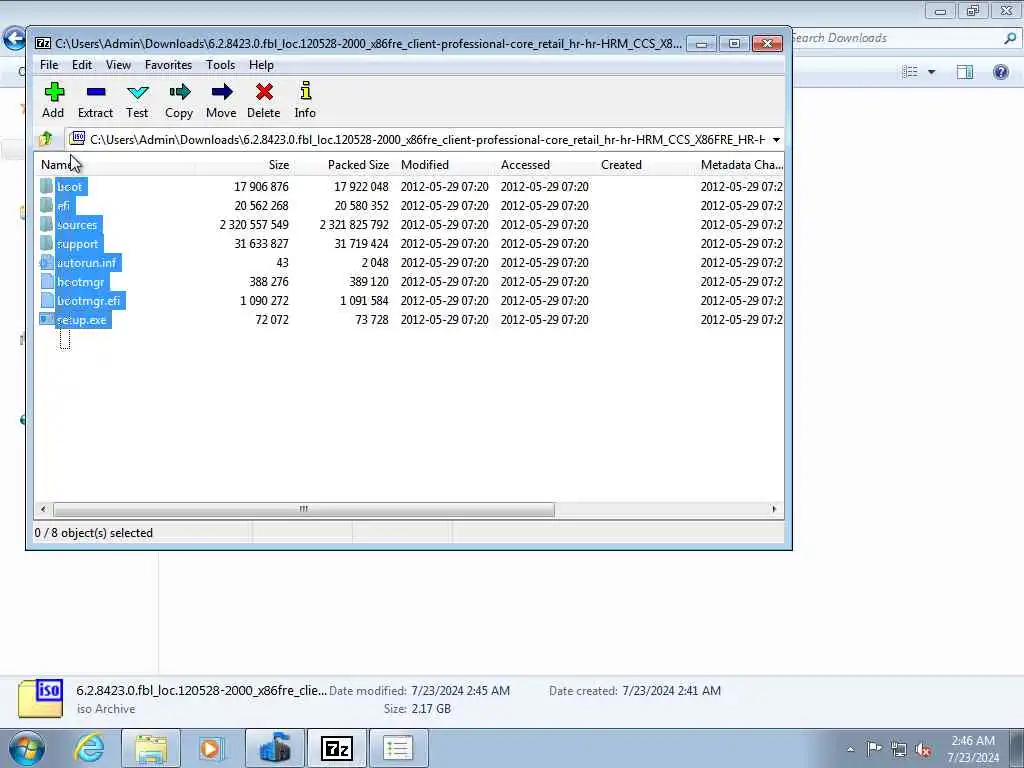Open Explorer view options dropdown arrow
The image size is (1024, 768).
931,72
